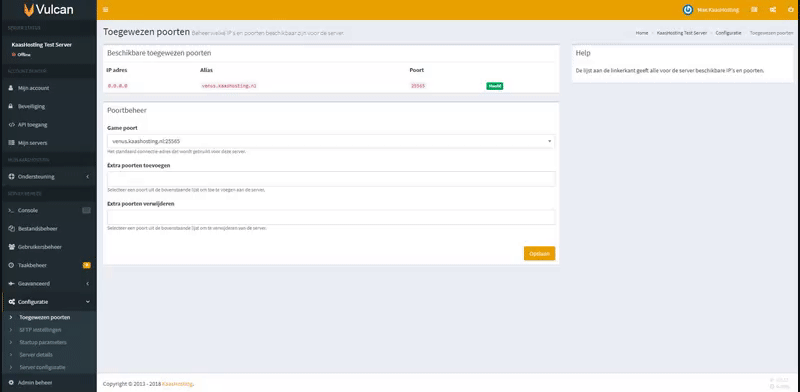Open the admin cogs icon in top bar
The image size is (800, 392).
pyautogui.click(x=773, y=10)
